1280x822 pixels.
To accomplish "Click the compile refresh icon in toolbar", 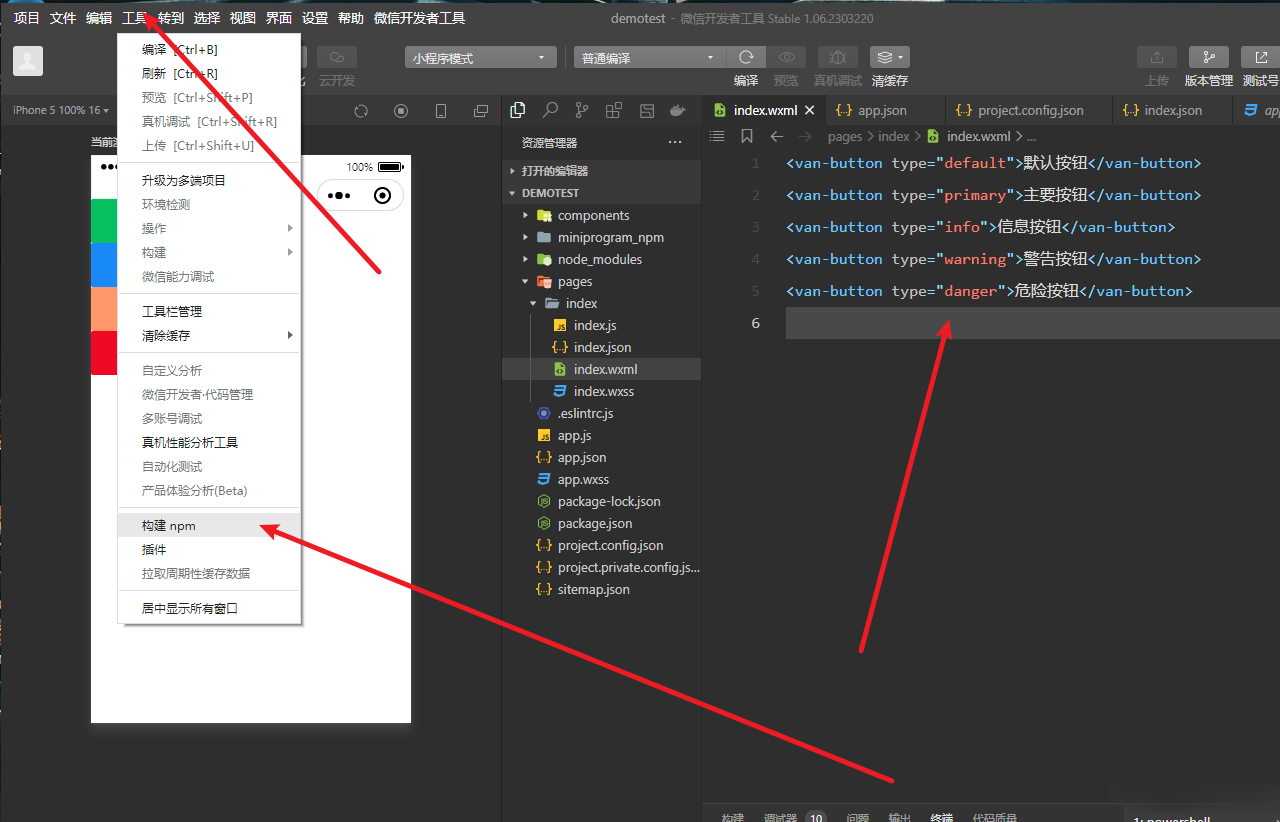I will tap(745, 58).
